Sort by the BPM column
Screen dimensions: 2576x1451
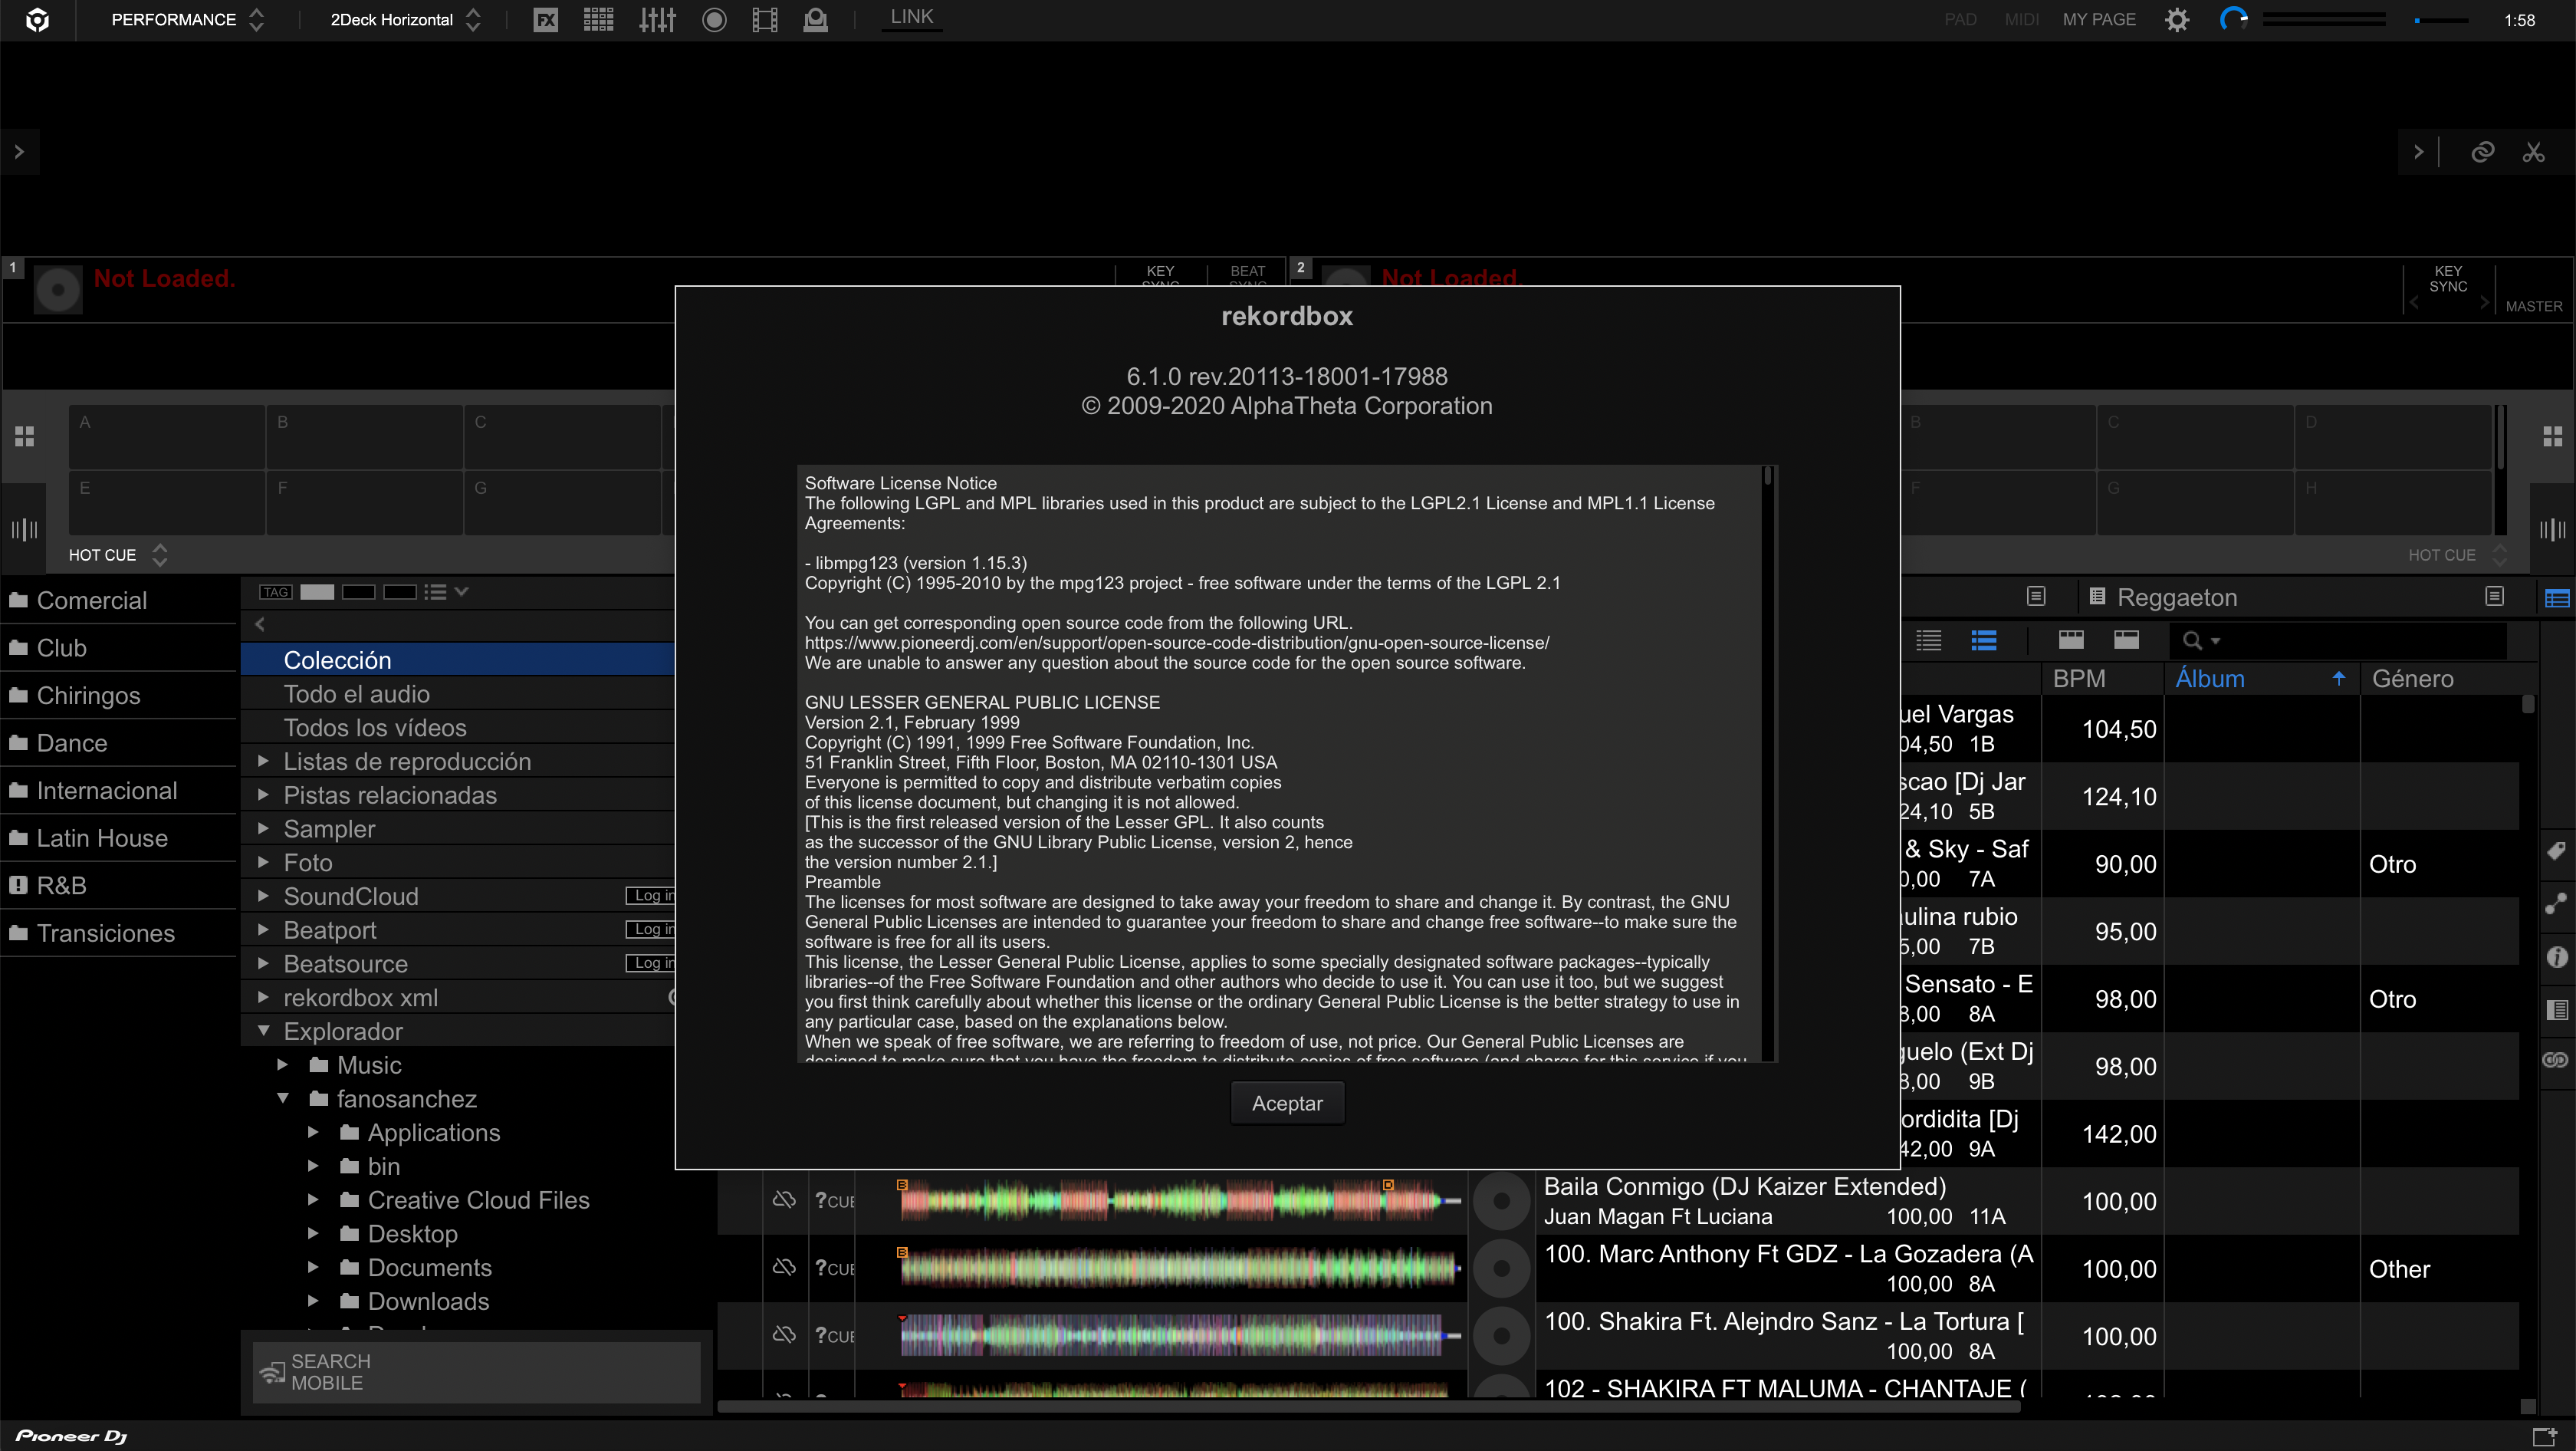pyautogui.click(x=2102, y=679)
